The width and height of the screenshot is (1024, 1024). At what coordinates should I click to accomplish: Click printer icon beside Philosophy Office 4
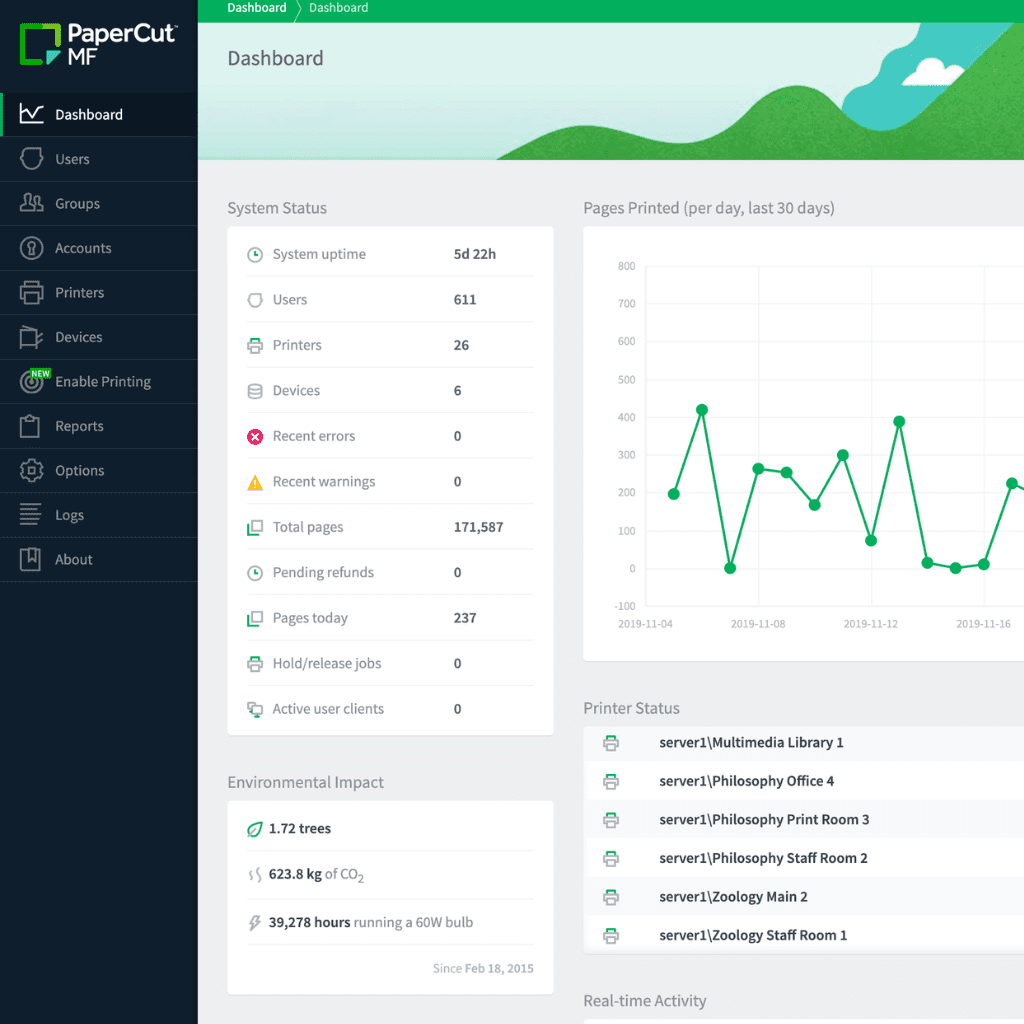pos(611,781)
